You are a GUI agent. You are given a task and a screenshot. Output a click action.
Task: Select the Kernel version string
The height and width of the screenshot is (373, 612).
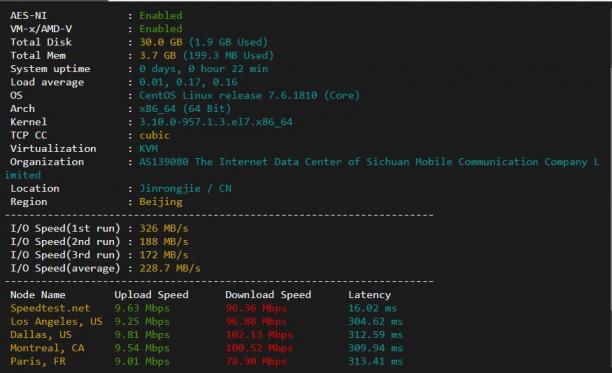point(216,122)
